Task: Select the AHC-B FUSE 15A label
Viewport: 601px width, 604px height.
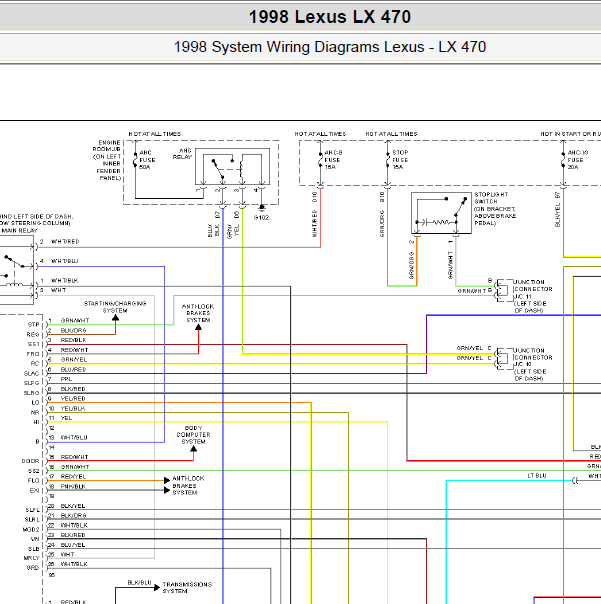Action: pos(333,160)
